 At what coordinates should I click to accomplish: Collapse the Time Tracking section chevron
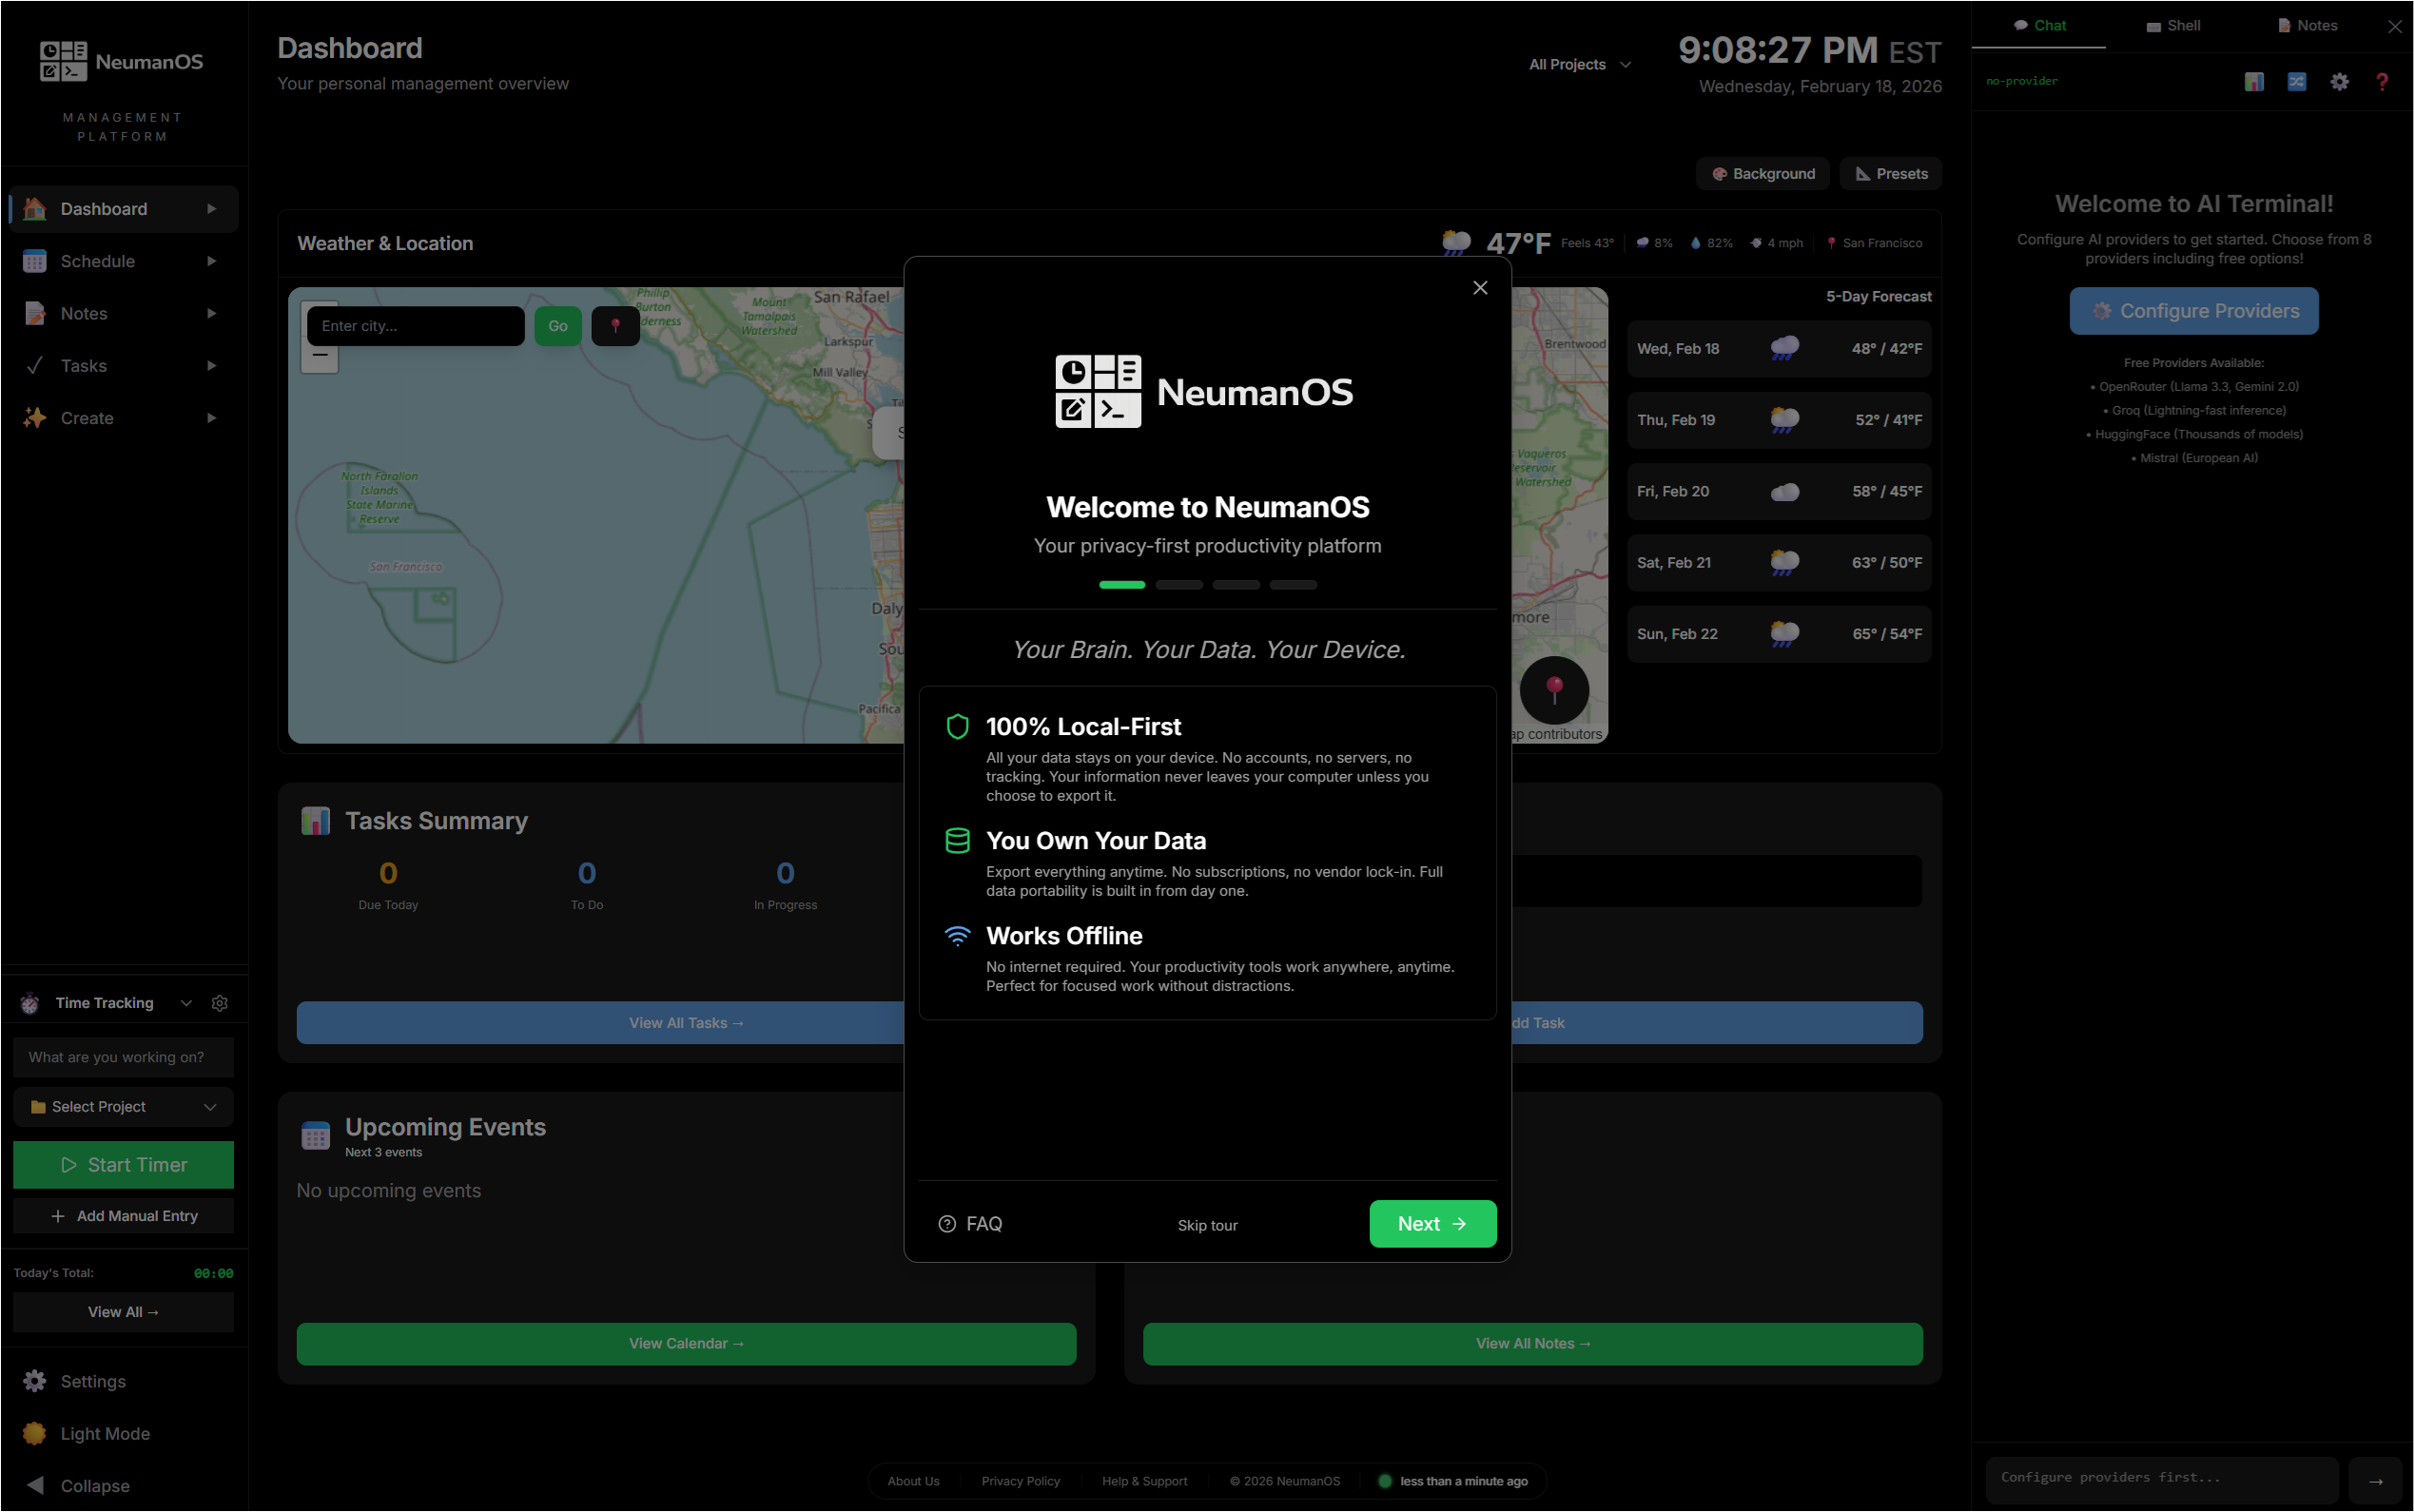tap(186, 1003)
